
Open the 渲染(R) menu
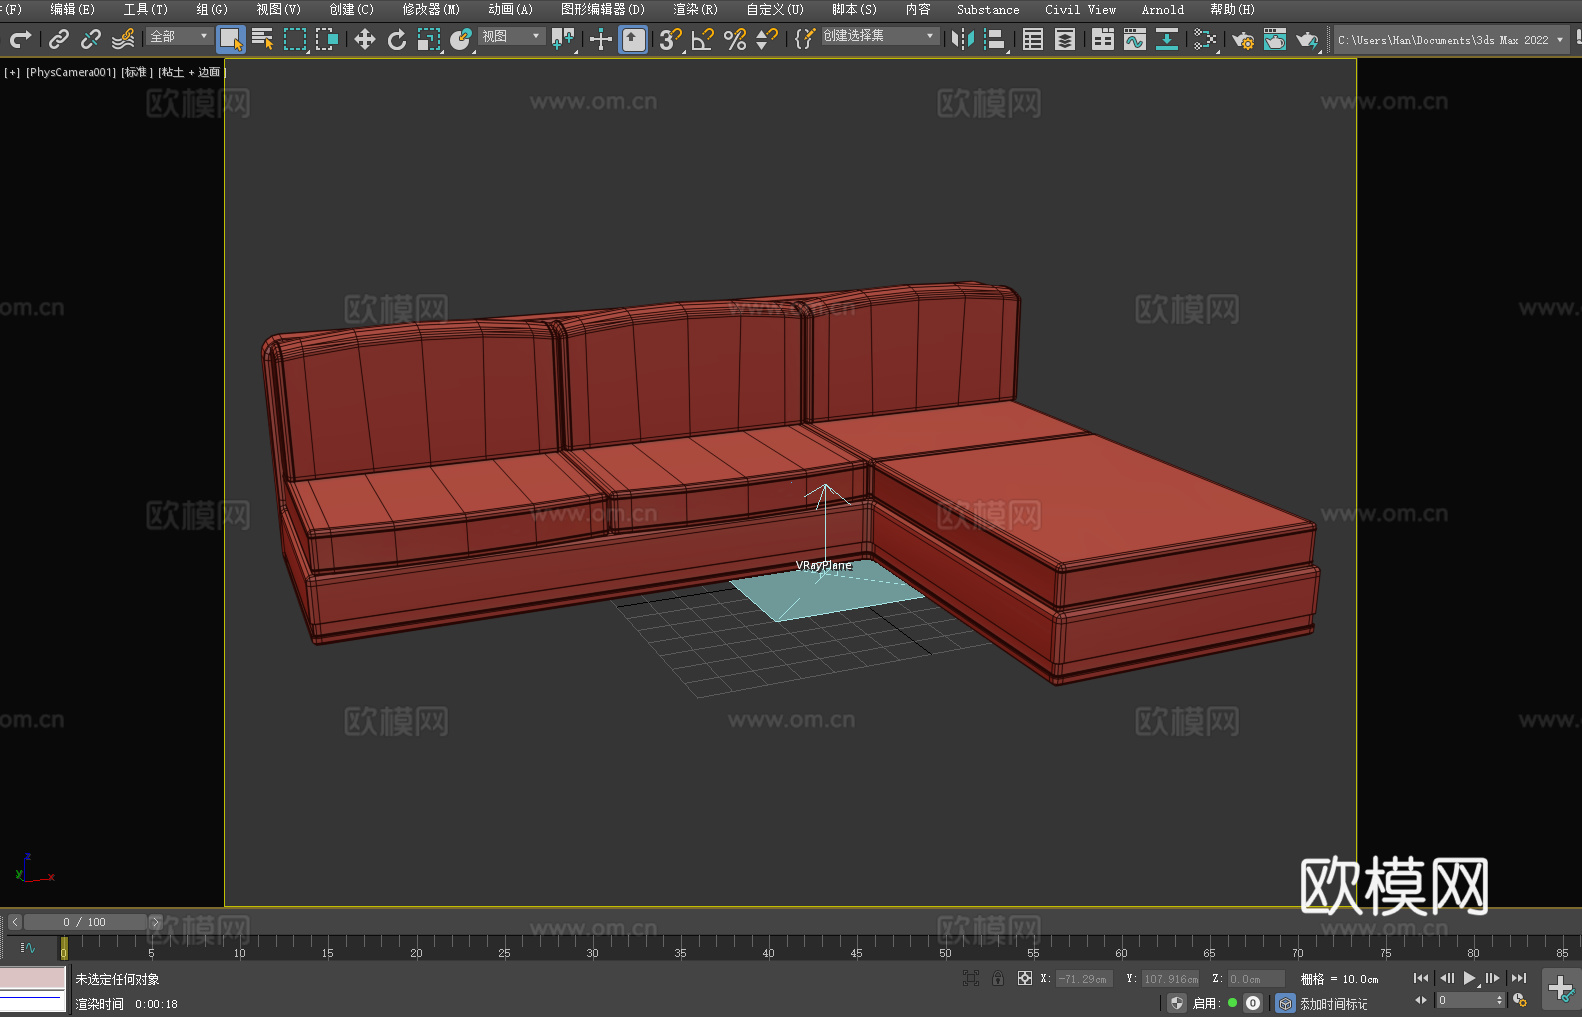click(x=695, y=9)
